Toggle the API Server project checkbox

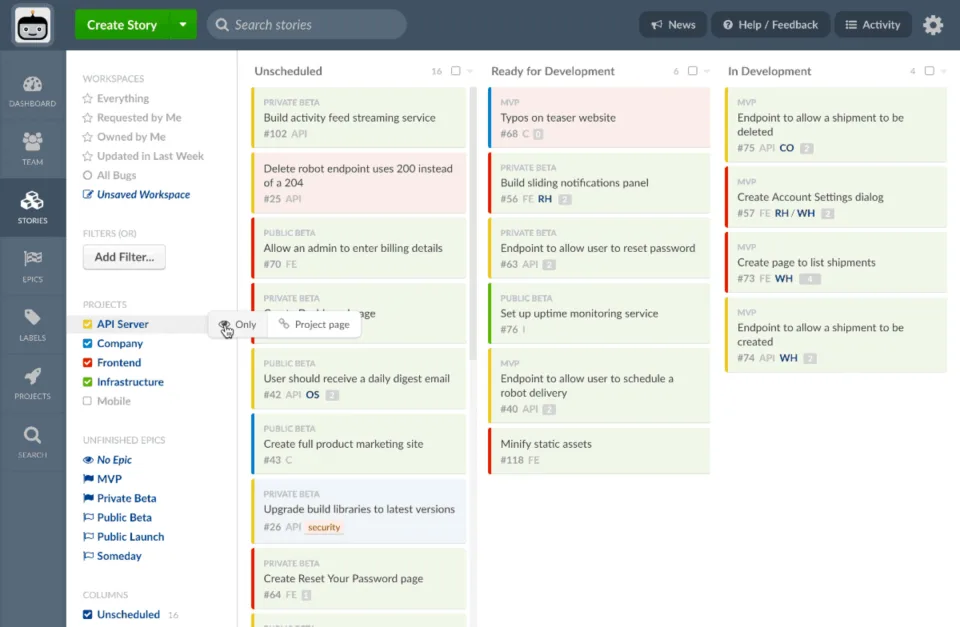tap(88, 325)
